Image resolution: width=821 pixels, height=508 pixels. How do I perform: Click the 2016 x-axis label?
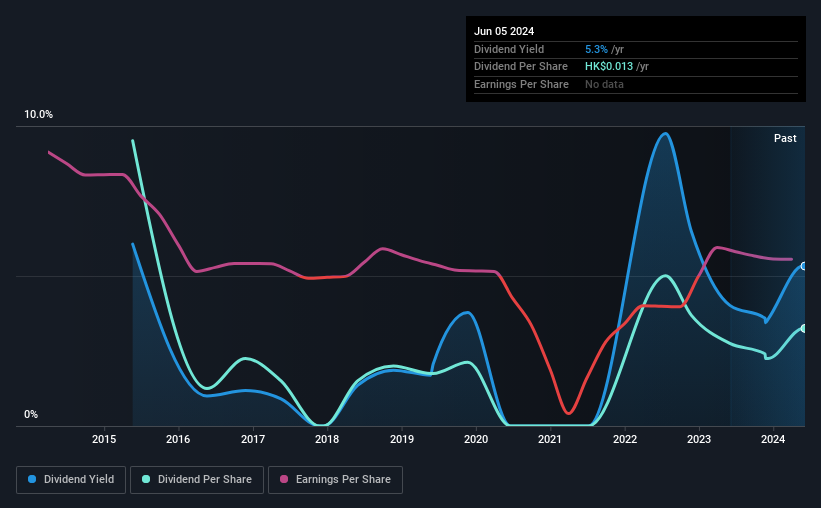178,439
